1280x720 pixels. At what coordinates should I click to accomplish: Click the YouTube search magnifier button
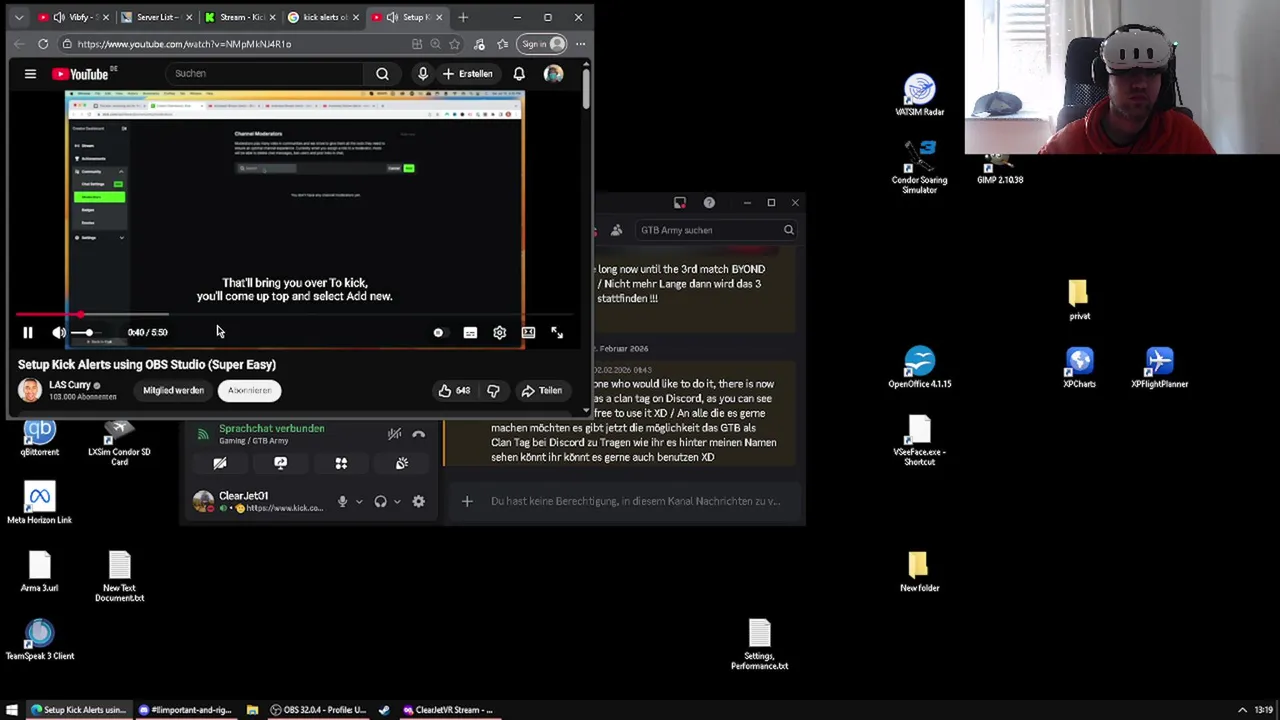(382, 74)
